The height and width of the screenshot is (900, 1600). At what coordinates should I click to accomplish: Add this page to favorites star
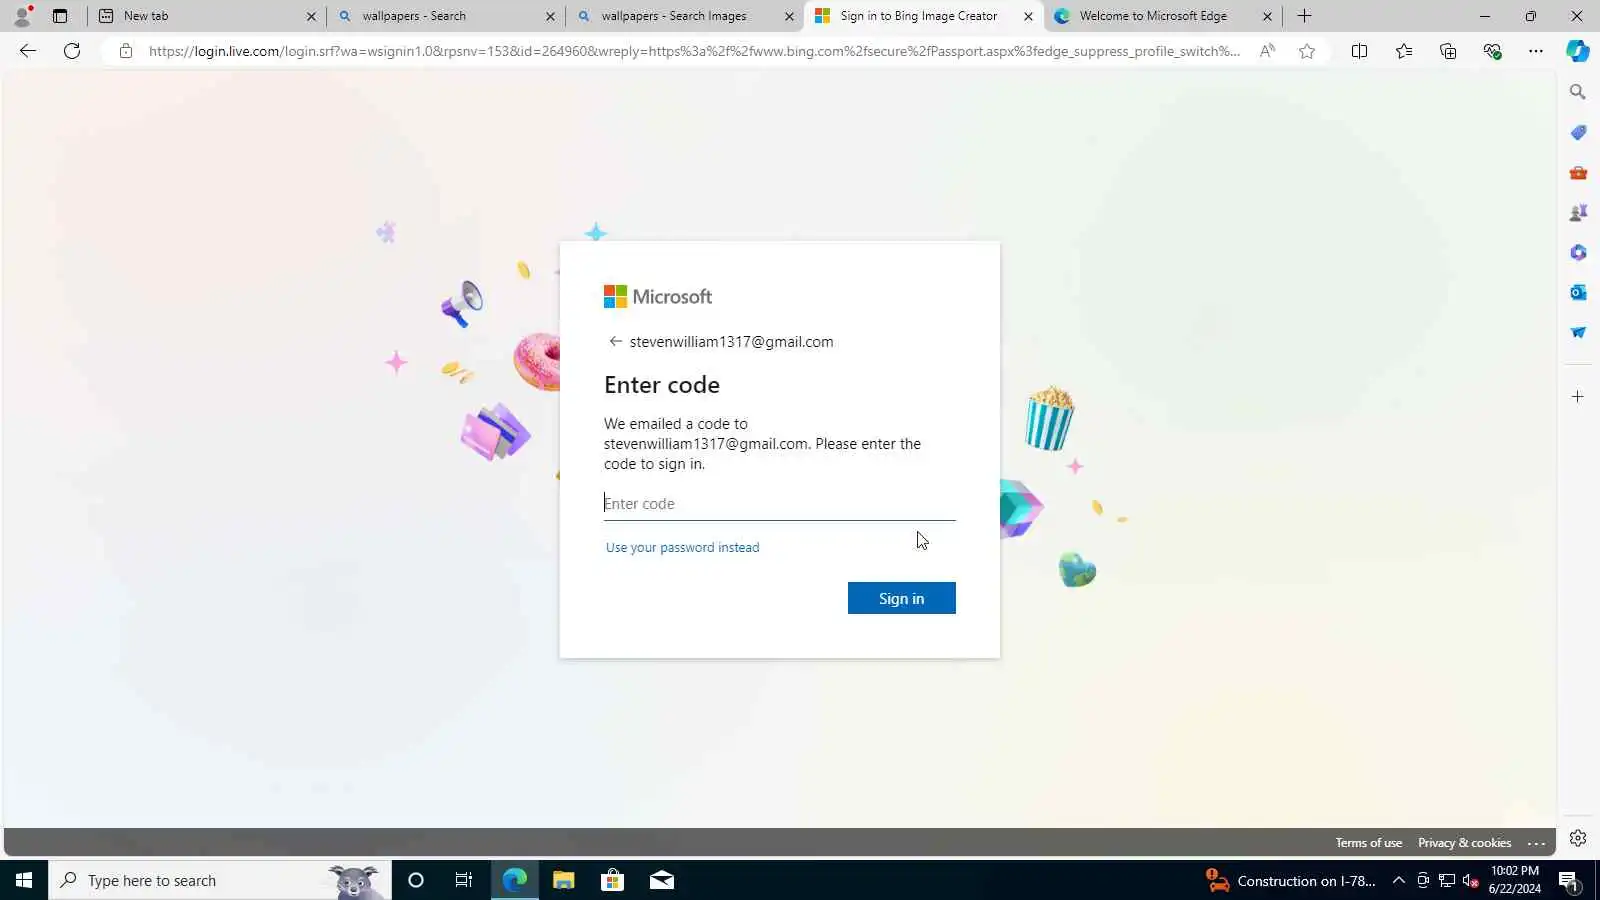tap(1307, 51)
